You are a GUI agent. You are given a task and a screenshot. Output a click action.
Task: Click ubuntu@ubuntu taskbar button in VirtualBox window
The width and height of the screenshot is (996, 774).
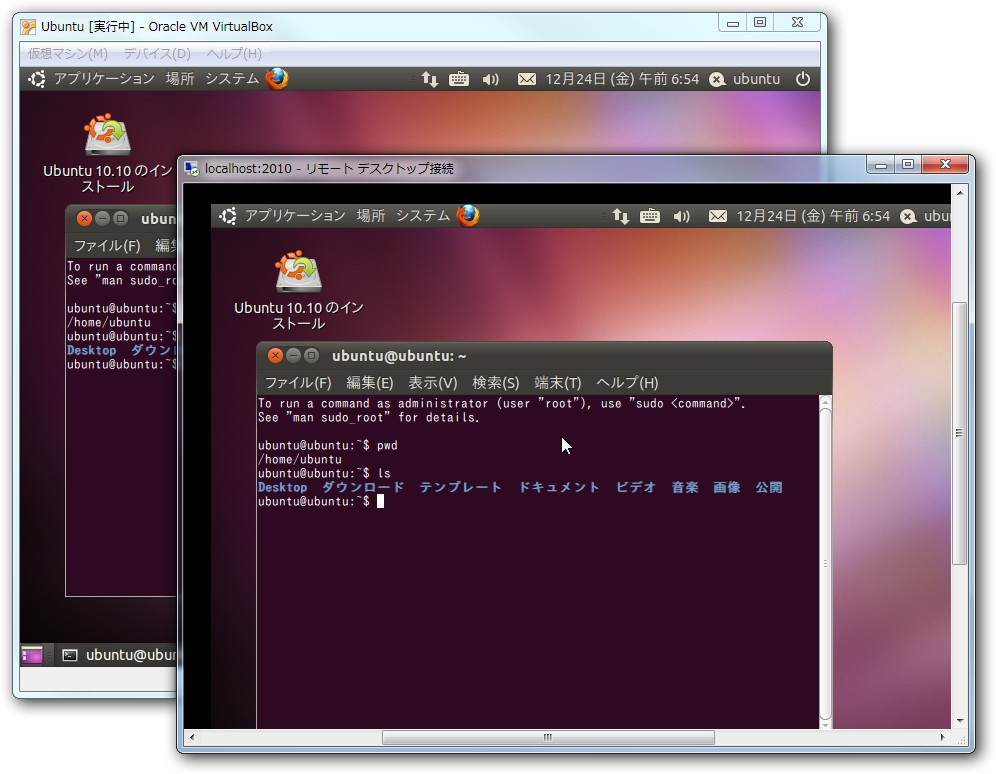tap(119, 655)
